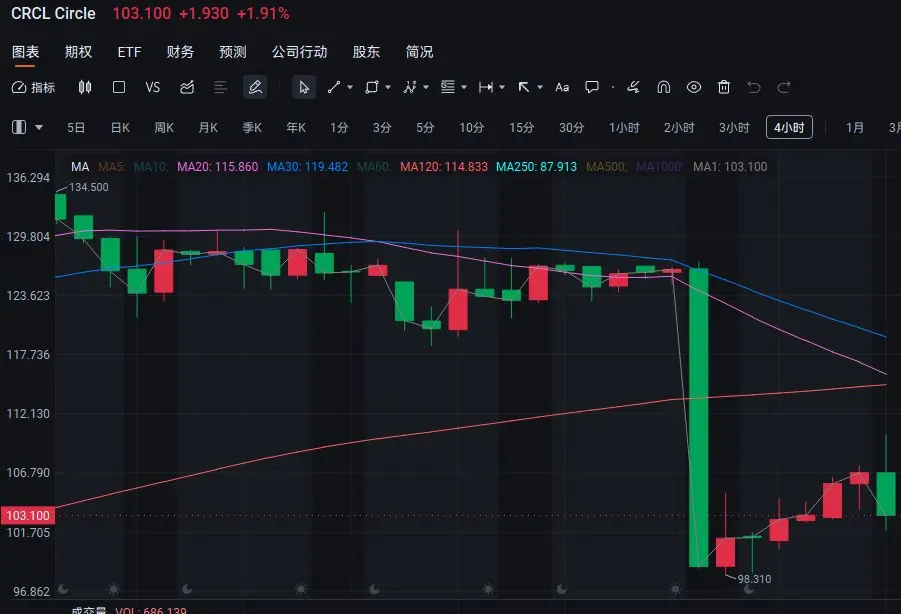Switch to the 图表 tab
The height and width of the screenshot is (614, 901).
(25, 52)
